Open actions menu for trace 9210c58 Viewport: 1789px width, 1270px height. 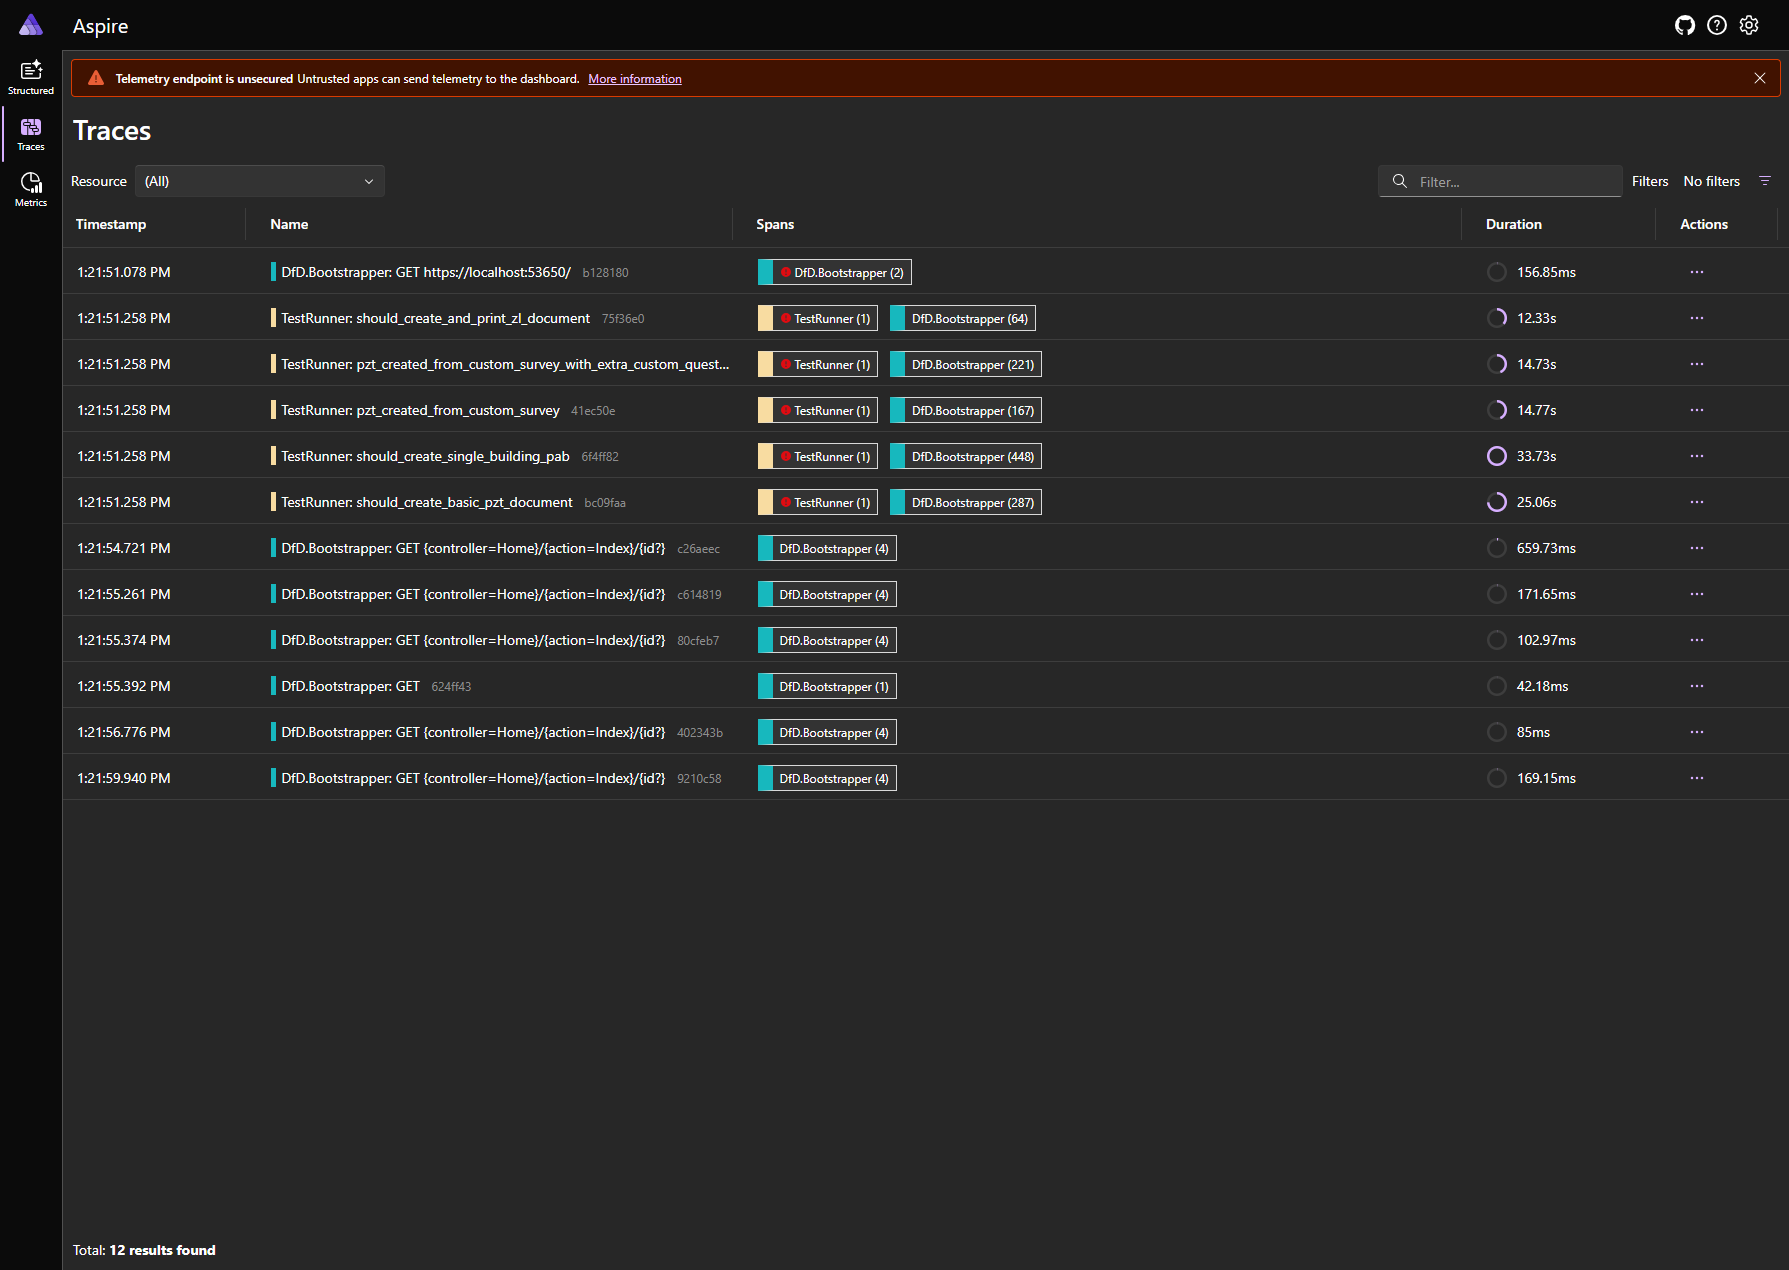(x=1697, y=778)
